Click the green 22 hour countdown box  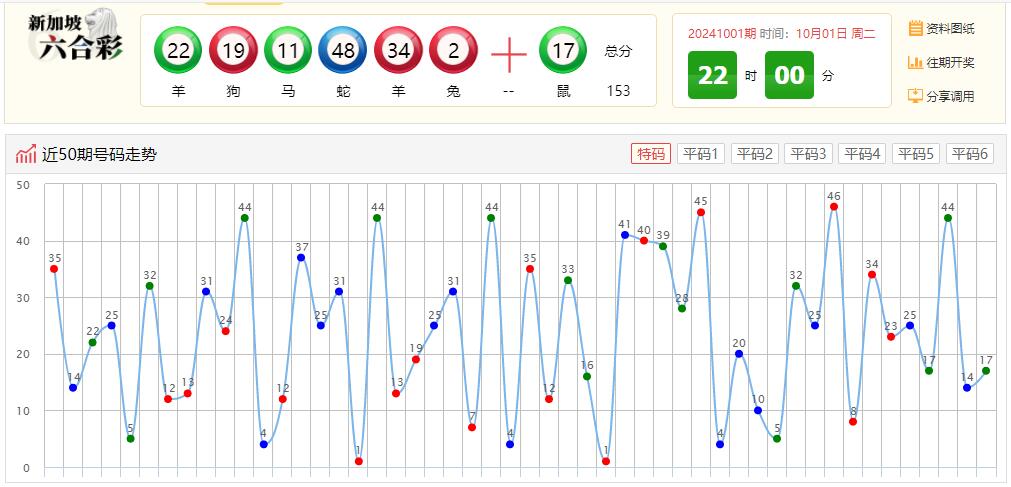[712, 76]
